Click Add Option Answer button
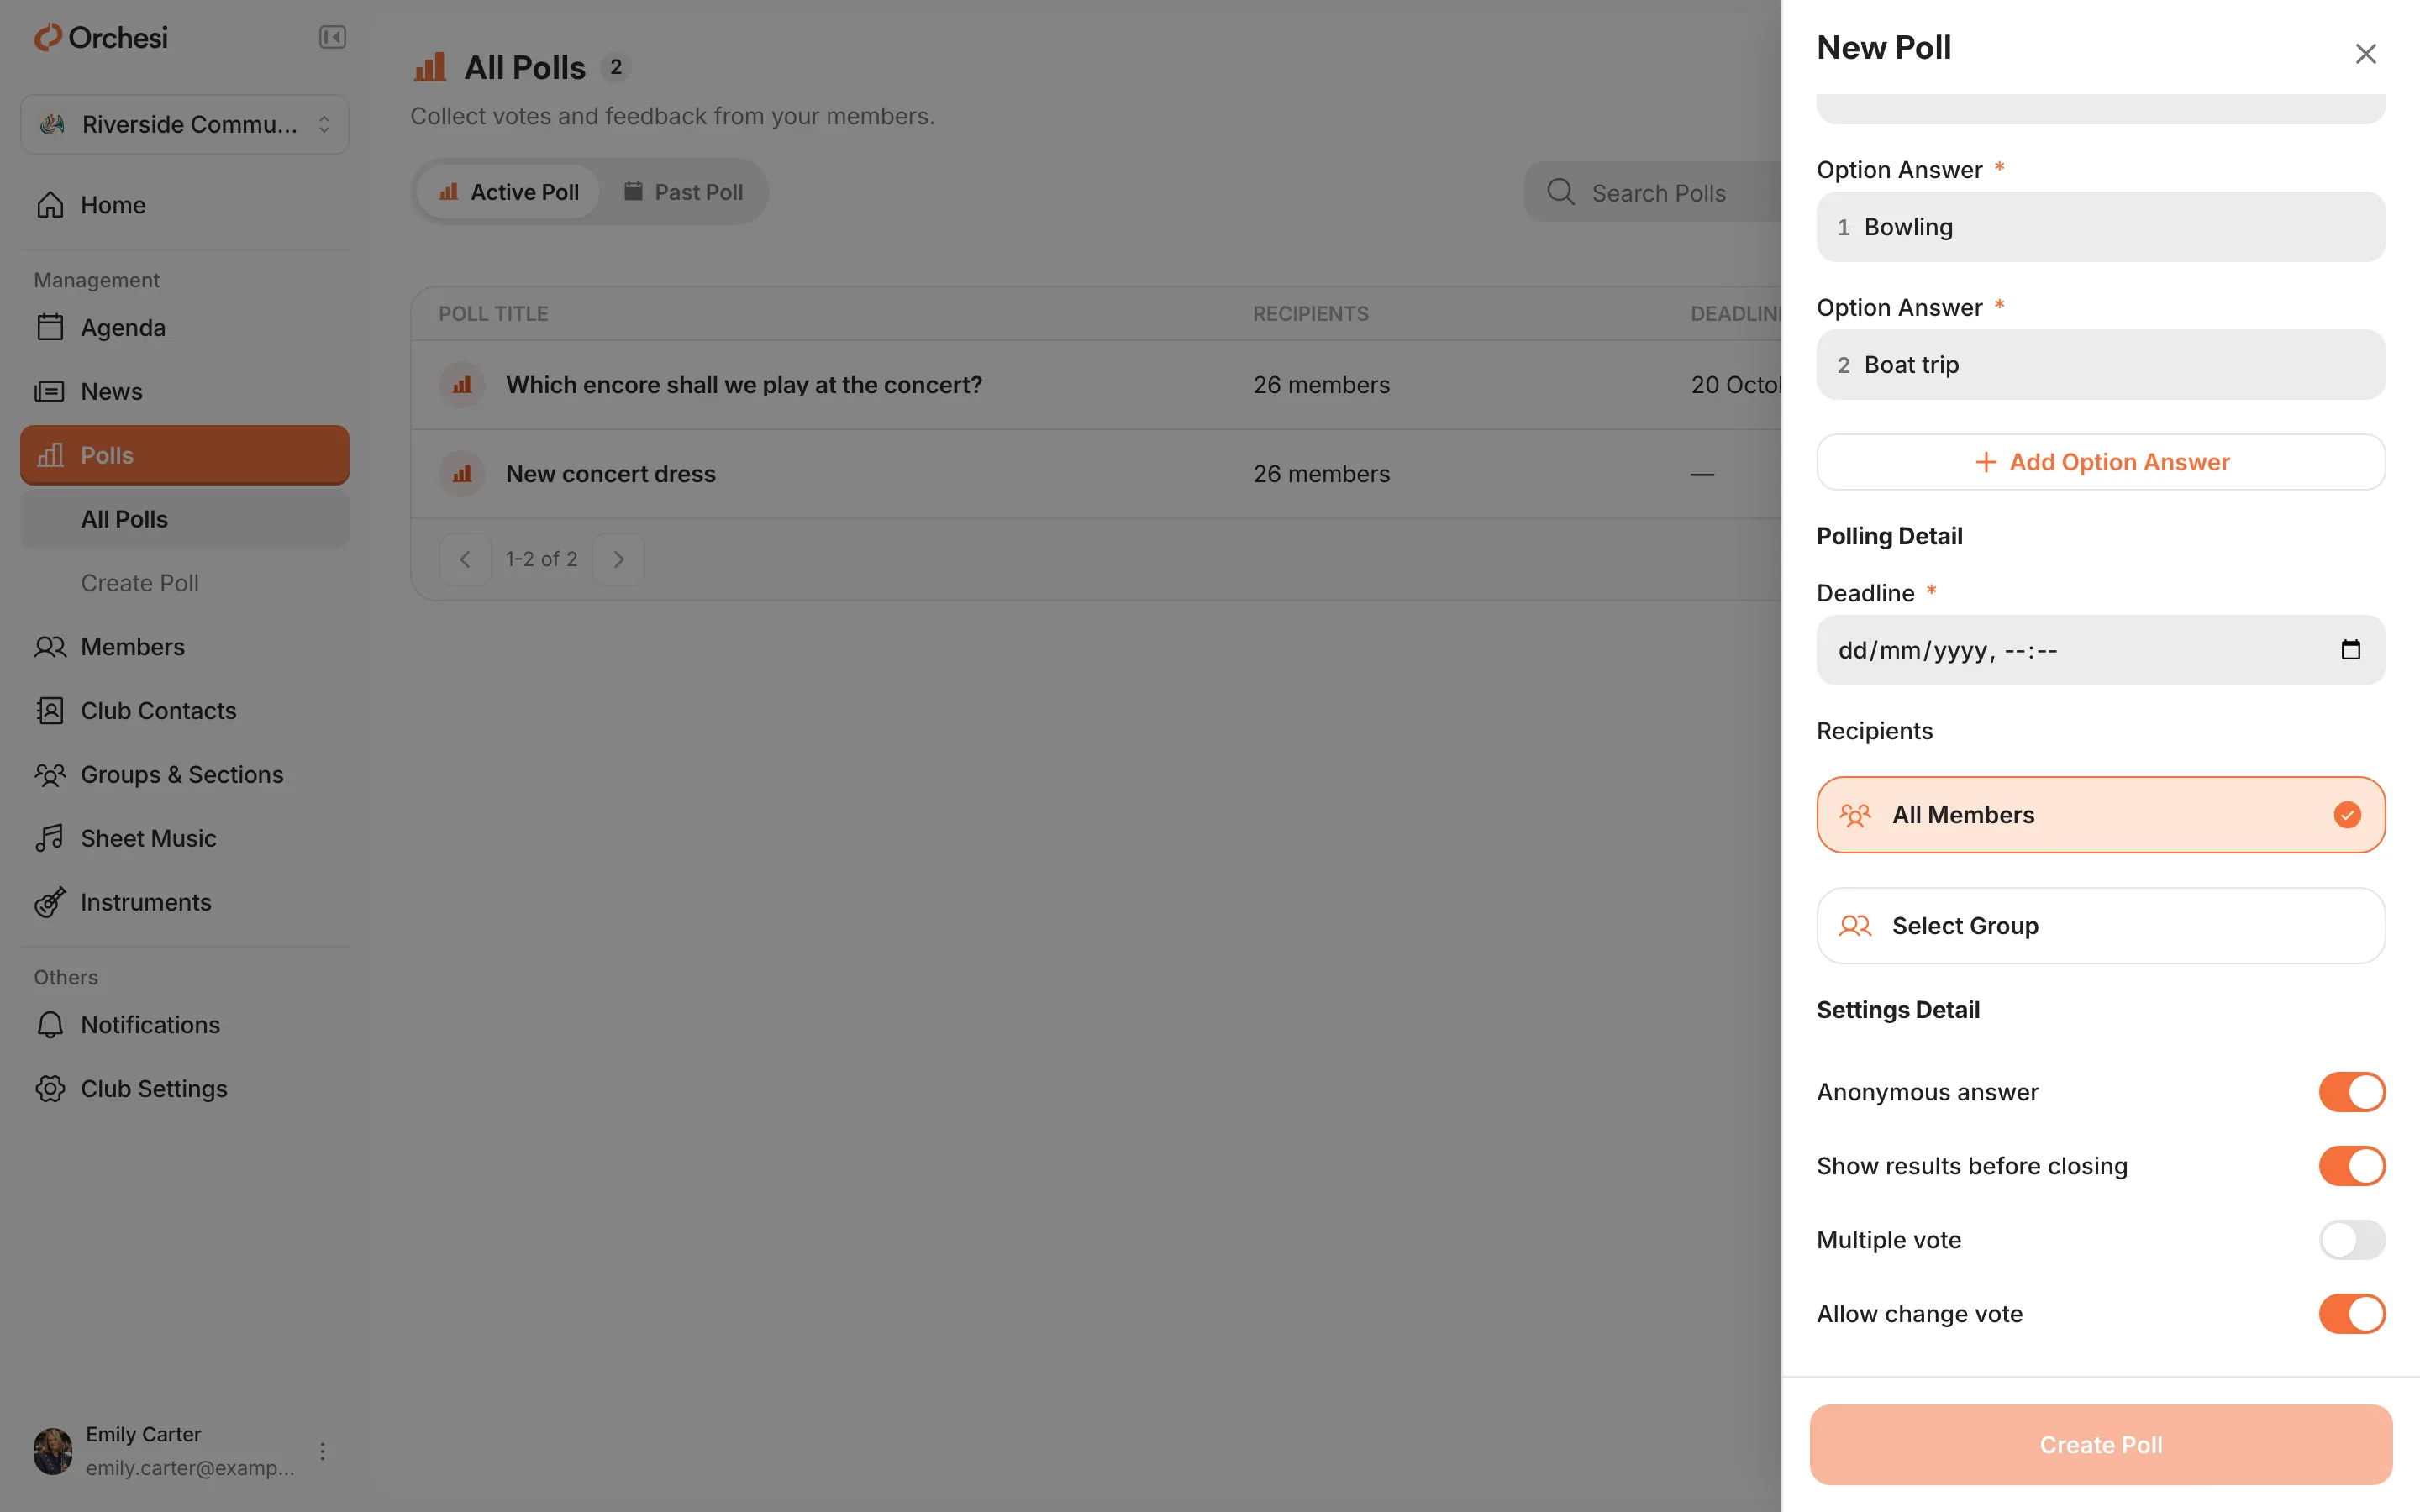This screenshot has height=1512, width=2420. (x=2101, y=462)
